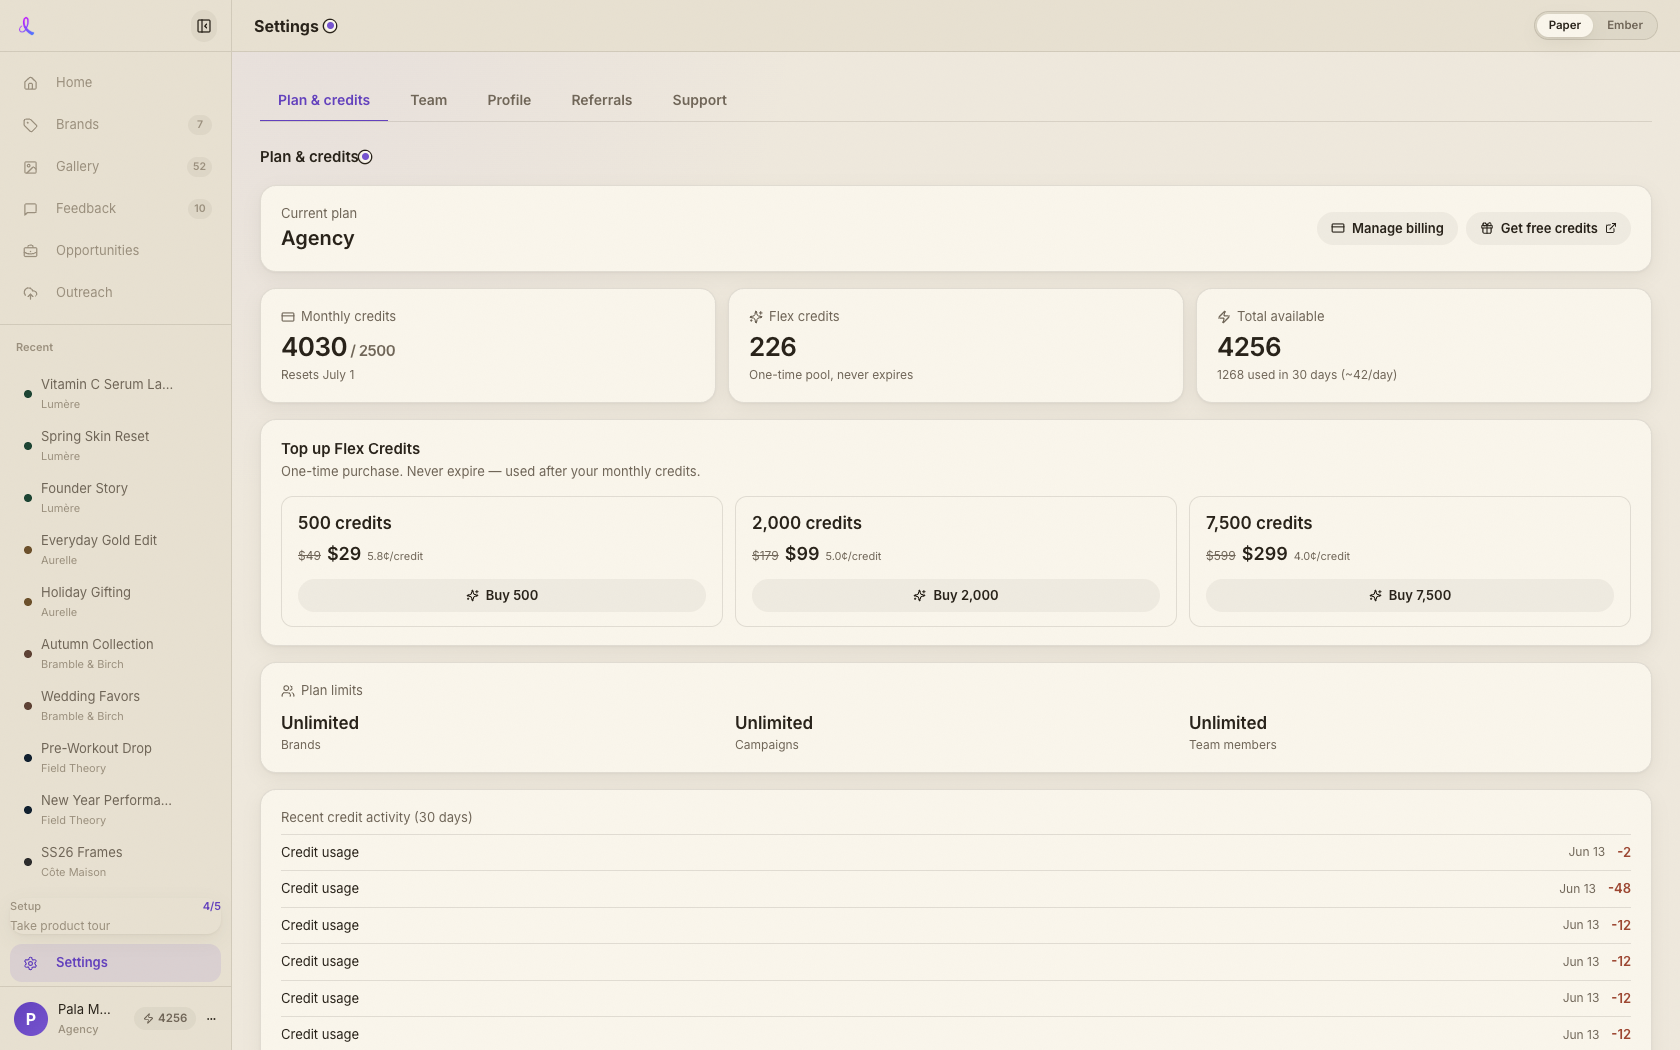Purchase with the Buy 7,500 button

[x=1410, y=595]
